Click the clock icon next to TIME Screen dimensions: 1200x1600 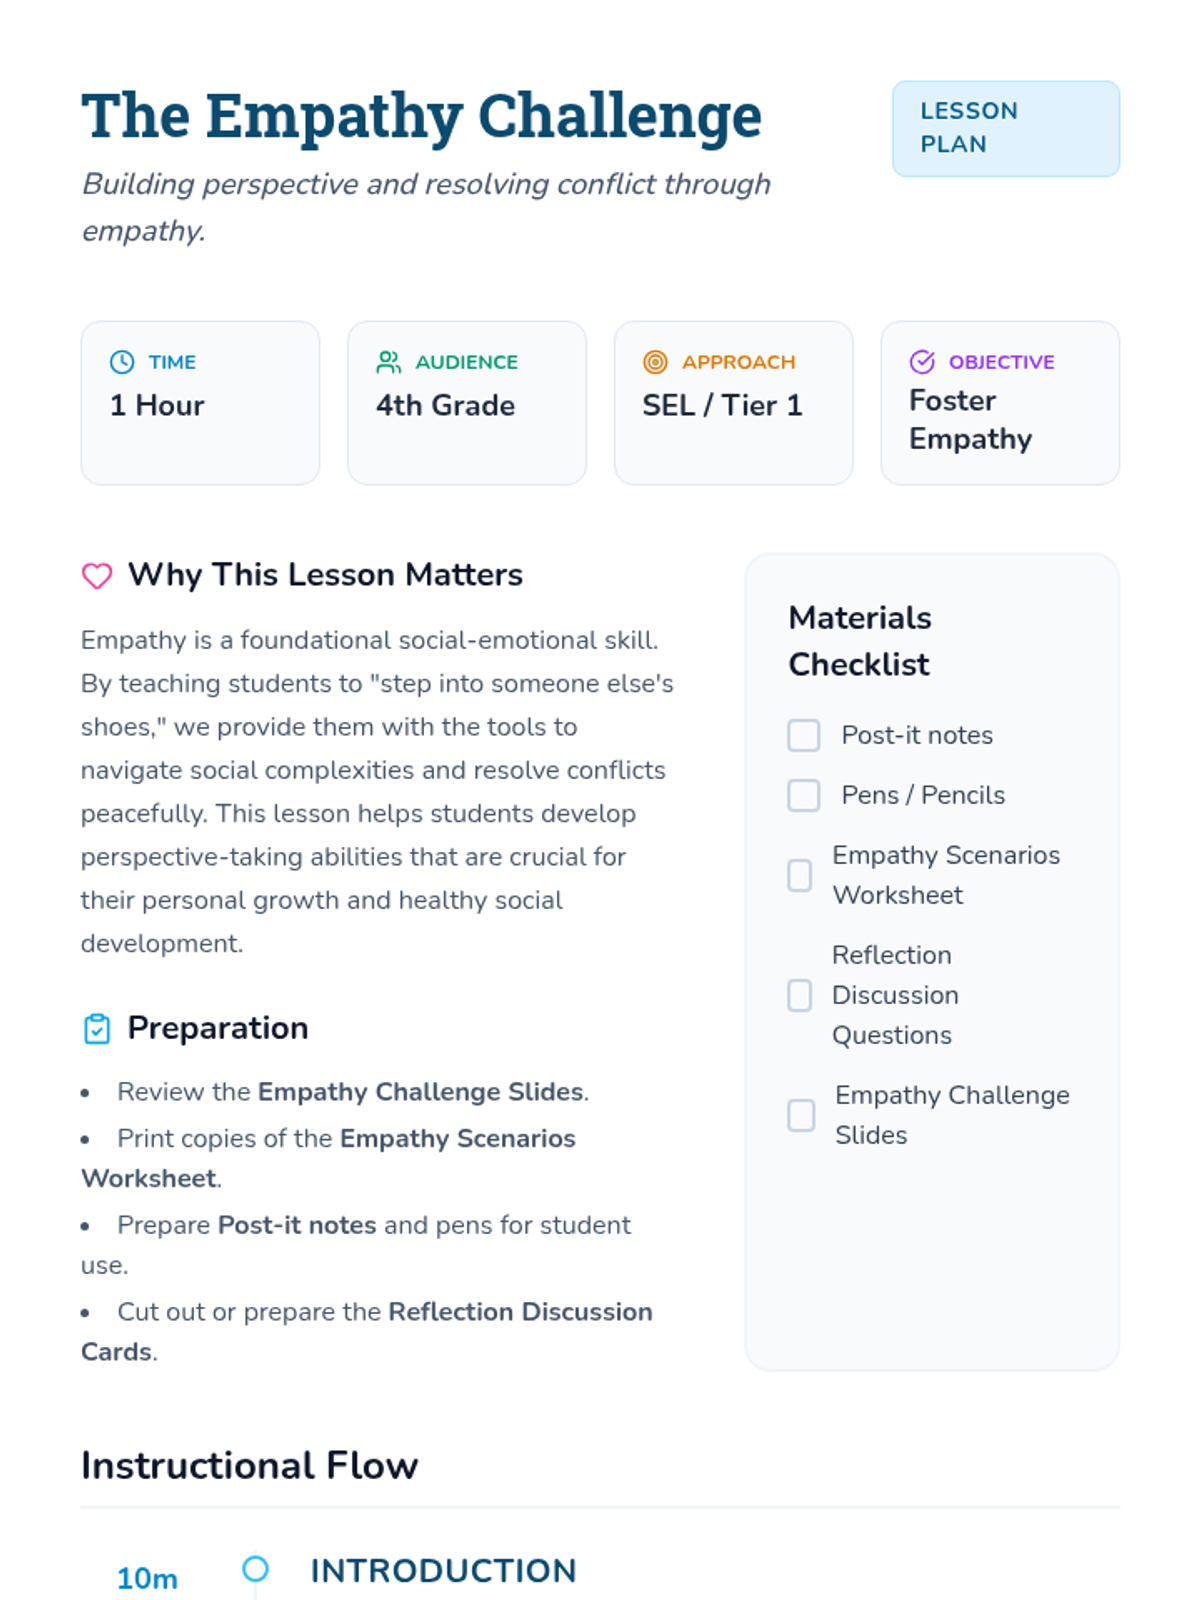click(122, 362)
